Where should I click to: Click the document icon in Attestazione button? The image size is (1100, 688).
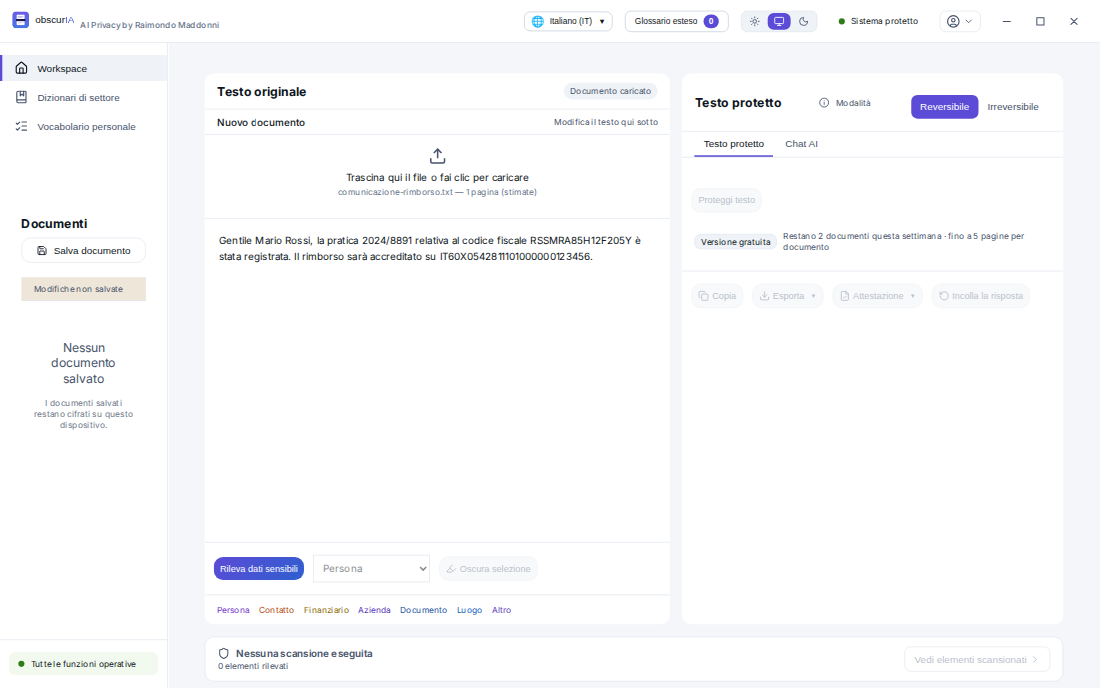845,296
